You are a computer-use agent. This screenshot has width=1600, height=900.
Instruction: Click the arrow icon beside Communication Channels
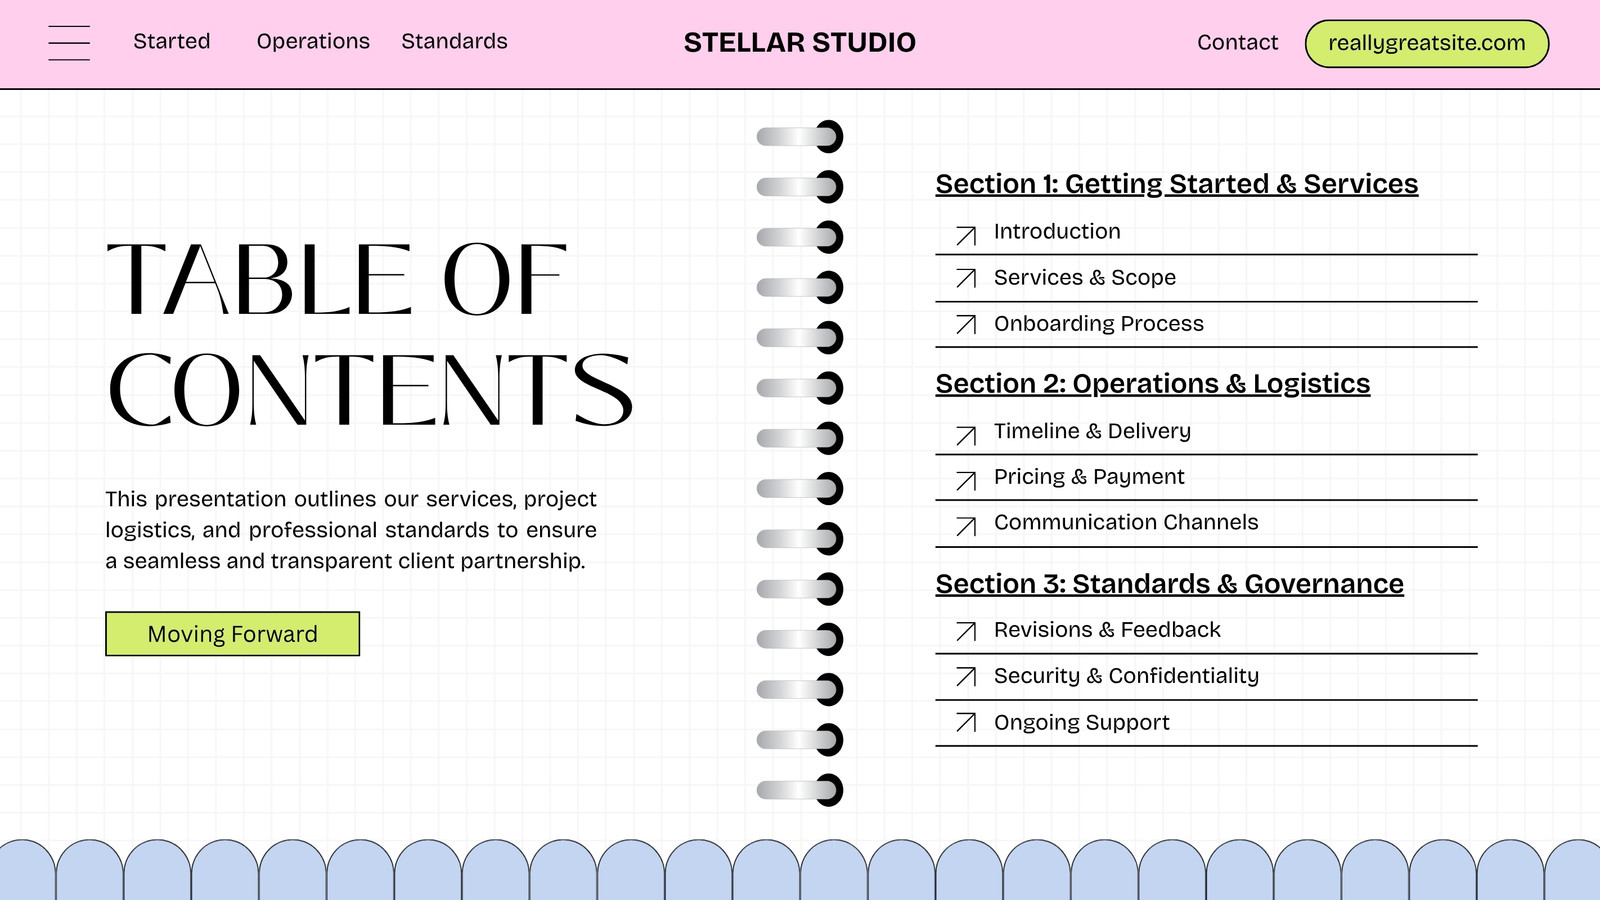click(x=966, y=526)
